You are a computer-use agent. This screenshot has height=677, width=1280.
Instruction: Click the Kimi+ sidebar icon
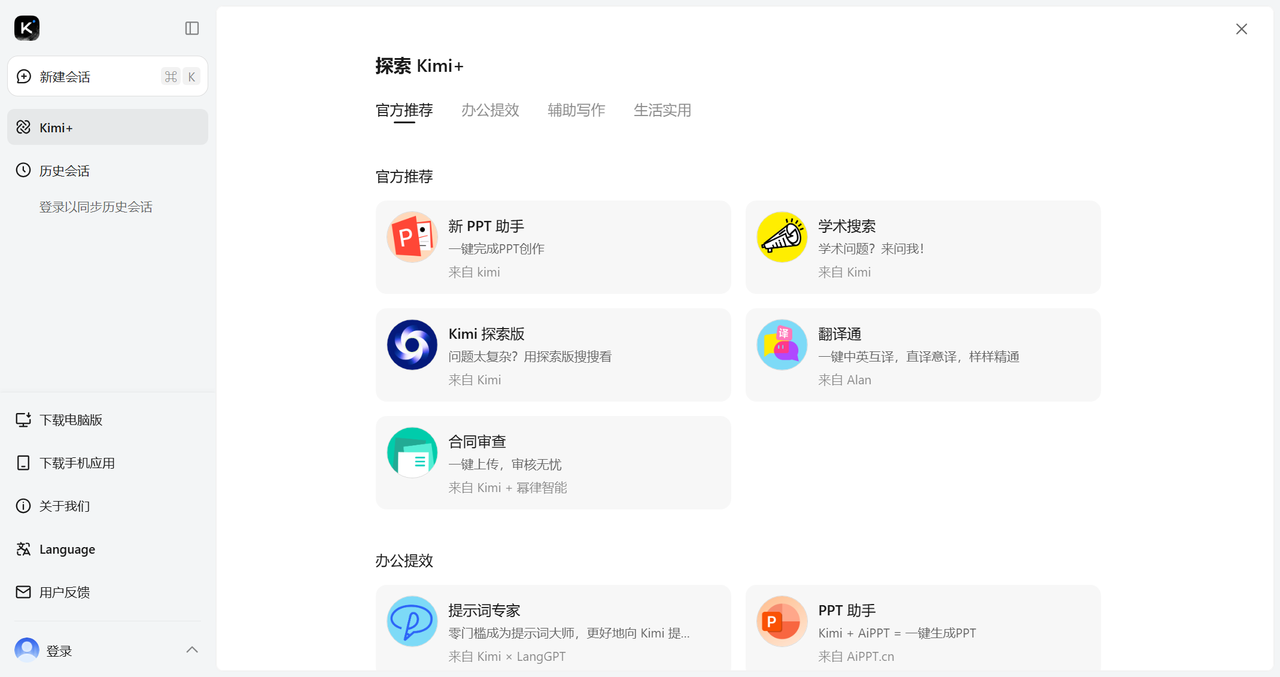(24, 127)
